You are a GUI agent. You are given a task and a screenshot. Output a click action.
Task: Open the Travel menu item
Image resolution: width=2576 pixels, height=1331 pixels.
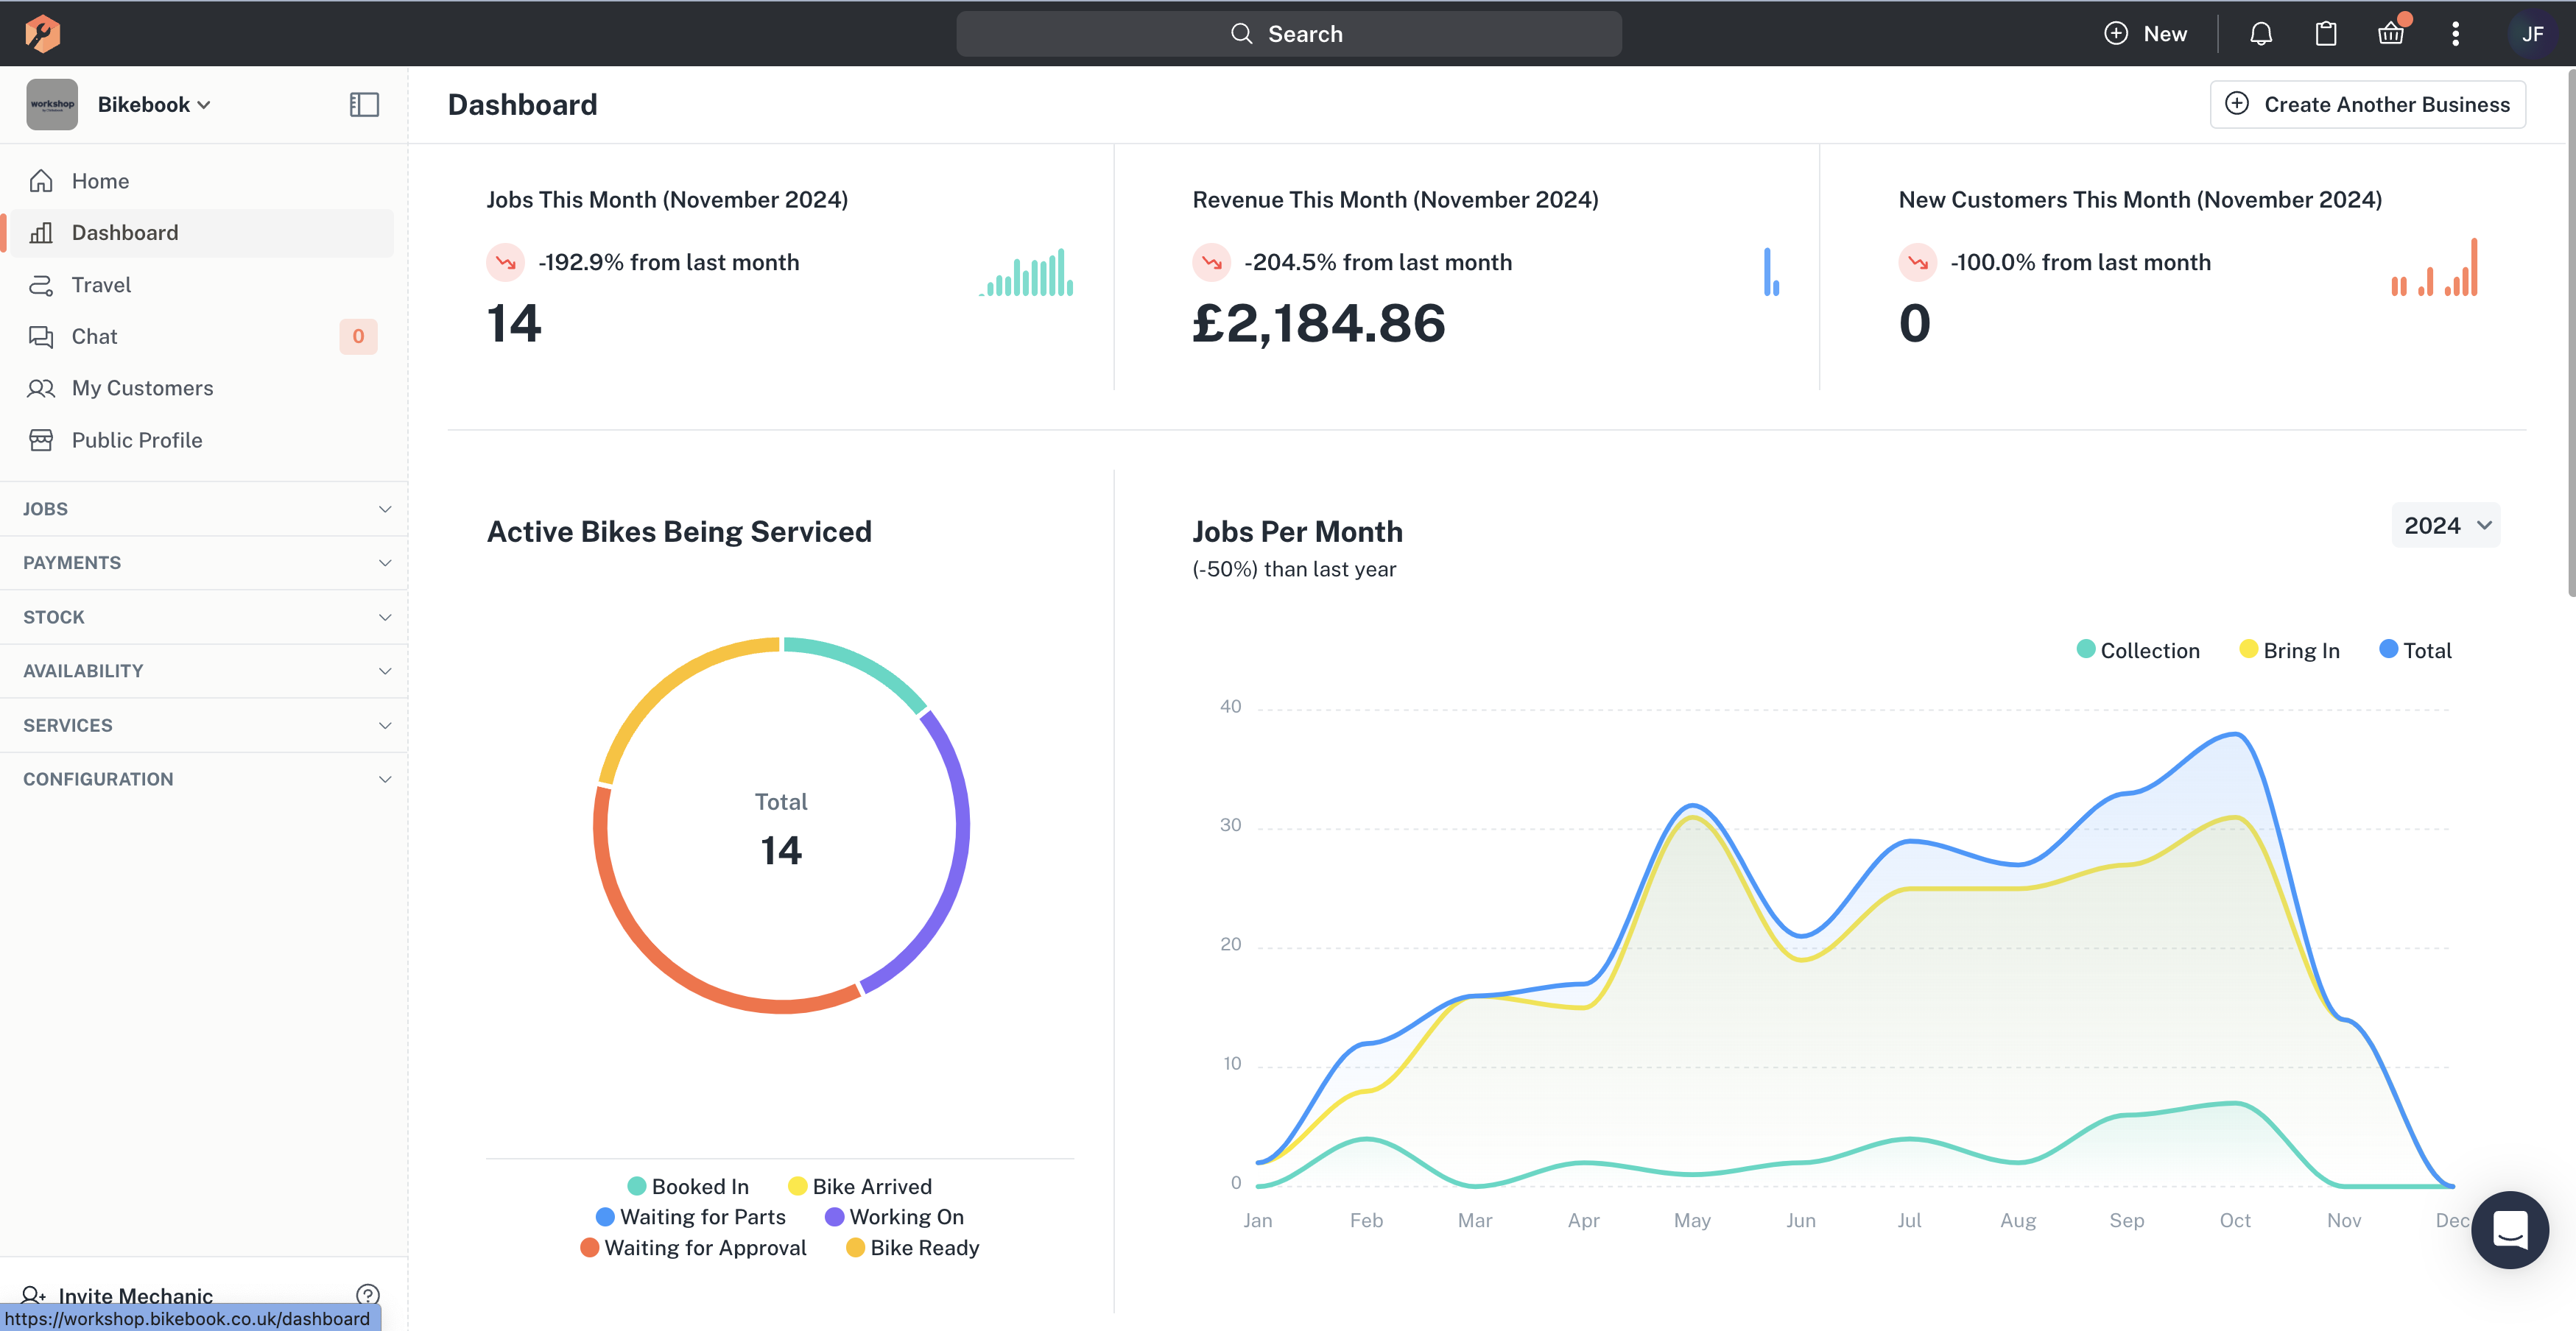(x=101, y=285)
